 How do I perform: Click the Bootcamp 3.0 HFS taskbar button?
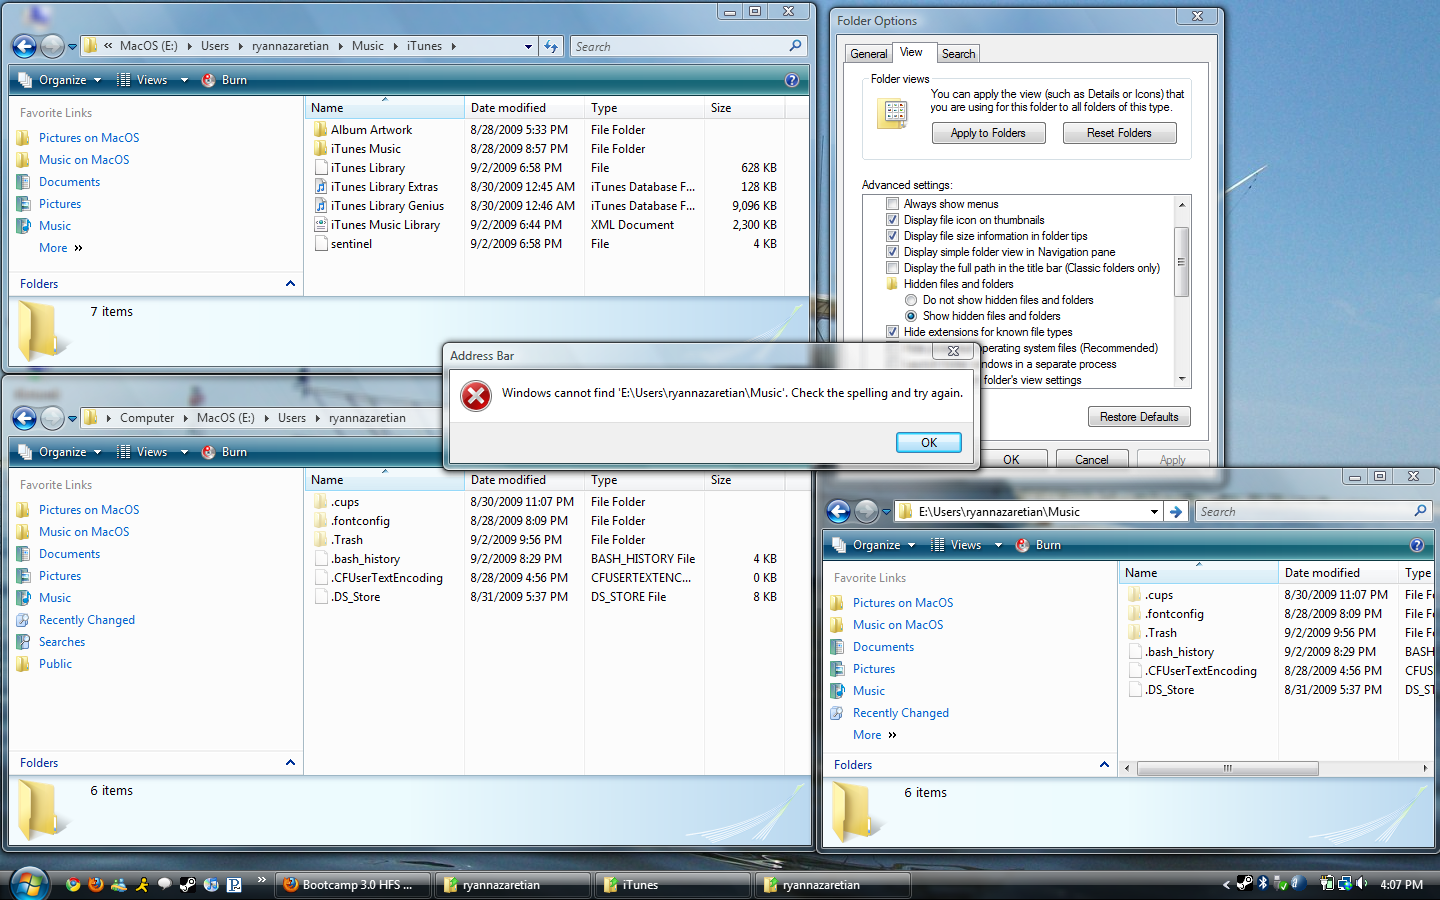coord(352,885)
